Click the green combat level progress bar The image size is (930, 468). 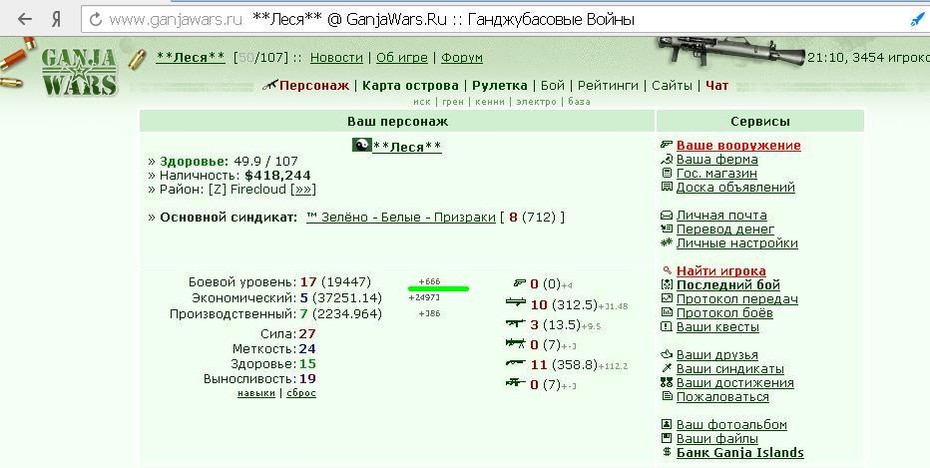(438, 289)
